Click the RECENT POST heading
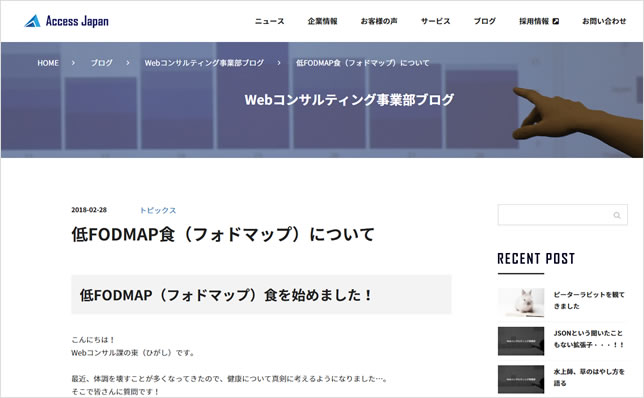The width and height of the screenshot is (644, 398). (x=536, y=258)
